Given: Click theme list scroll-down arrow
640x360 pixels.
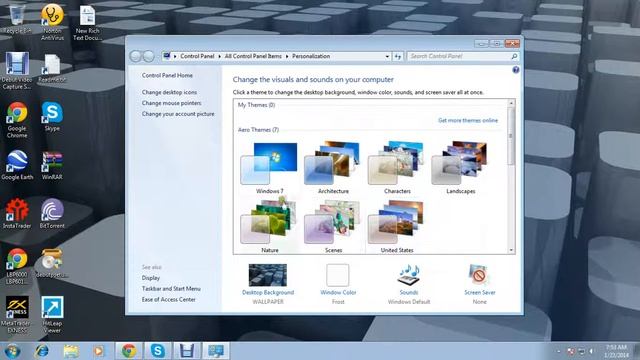Looking at the screenshot, I should [511, 250].
